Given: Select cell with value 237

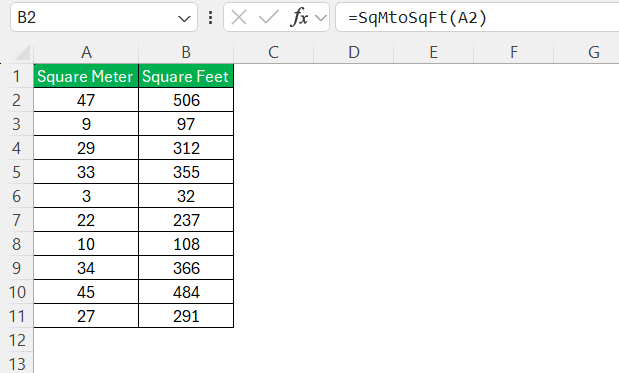Looking at the screenshot, I should (x=186, y=220).
